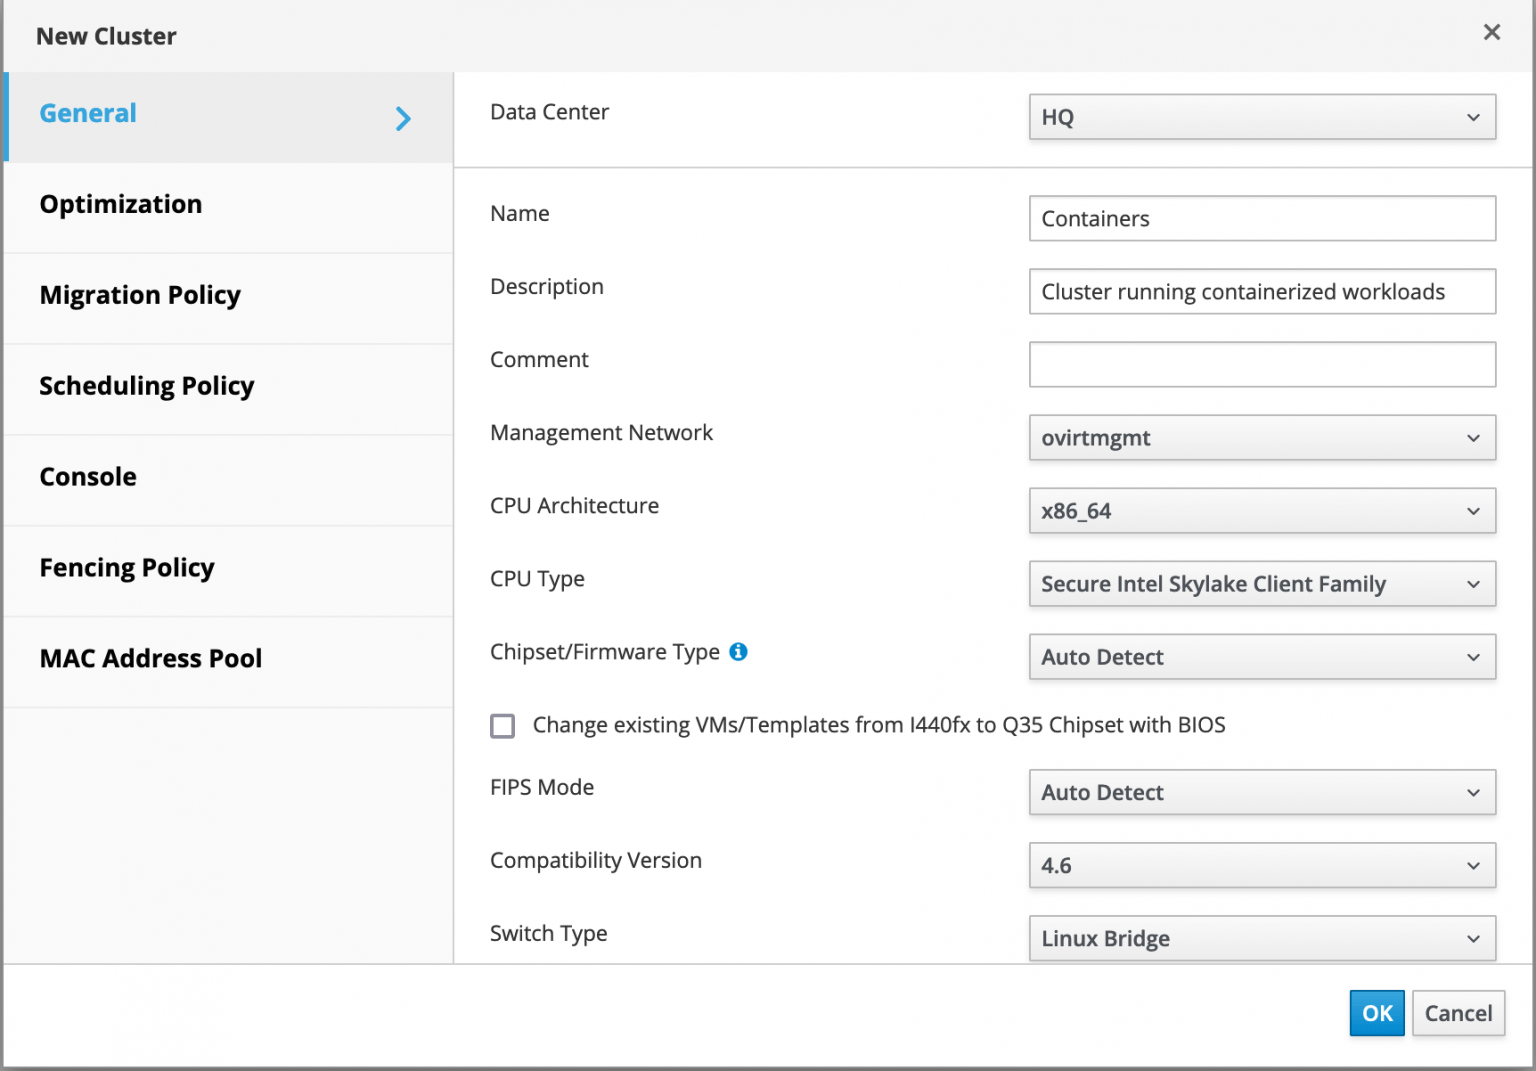Screen dimensions: 1536x1071
Task: Open the MAC Address Pool section
Action: coord(150,658)
